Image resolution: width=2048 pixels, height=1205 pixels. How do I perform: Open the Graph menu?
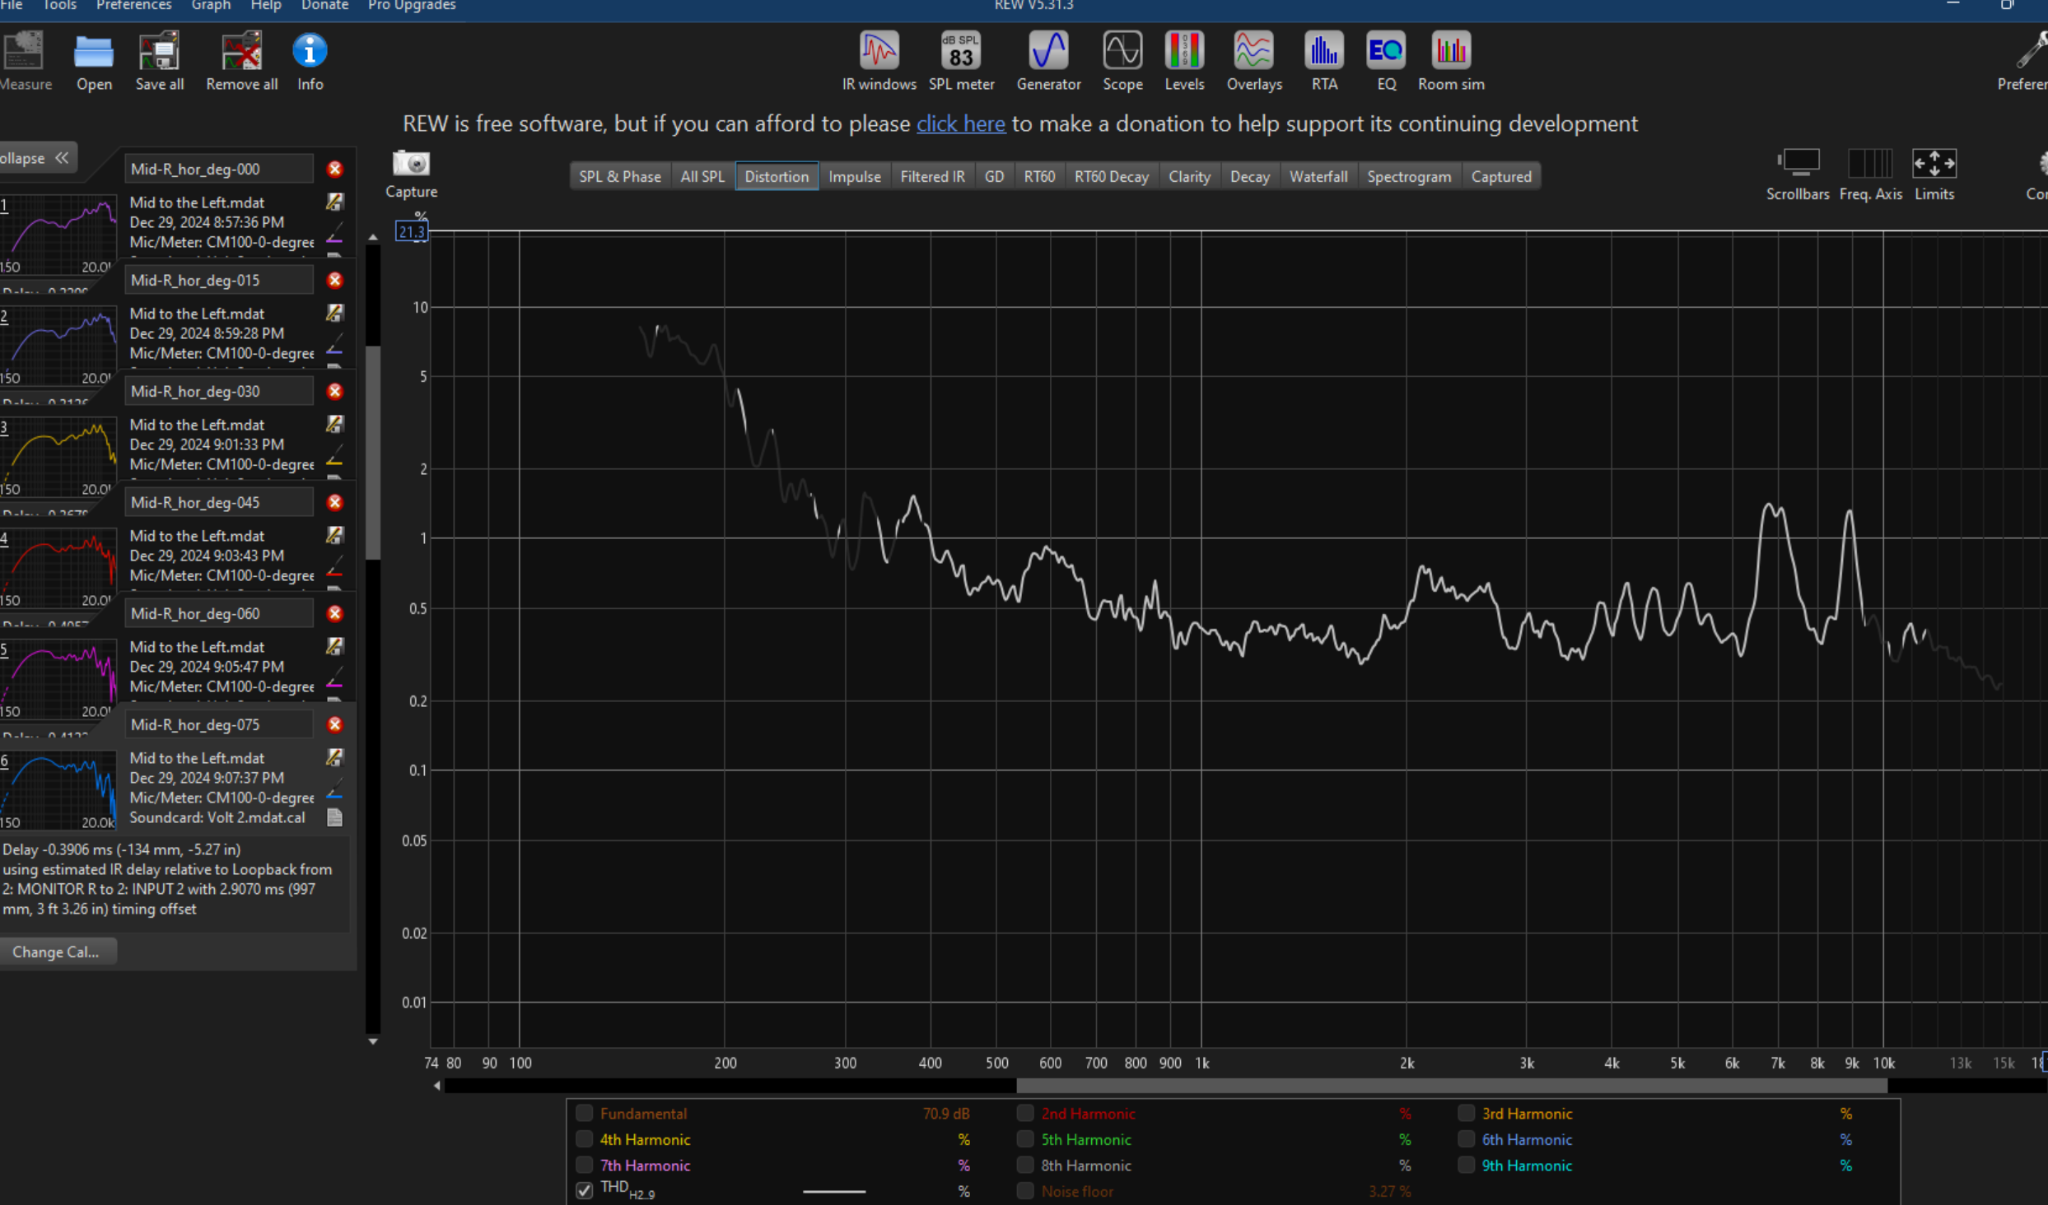pyautogui.click(x=211, y=5)
